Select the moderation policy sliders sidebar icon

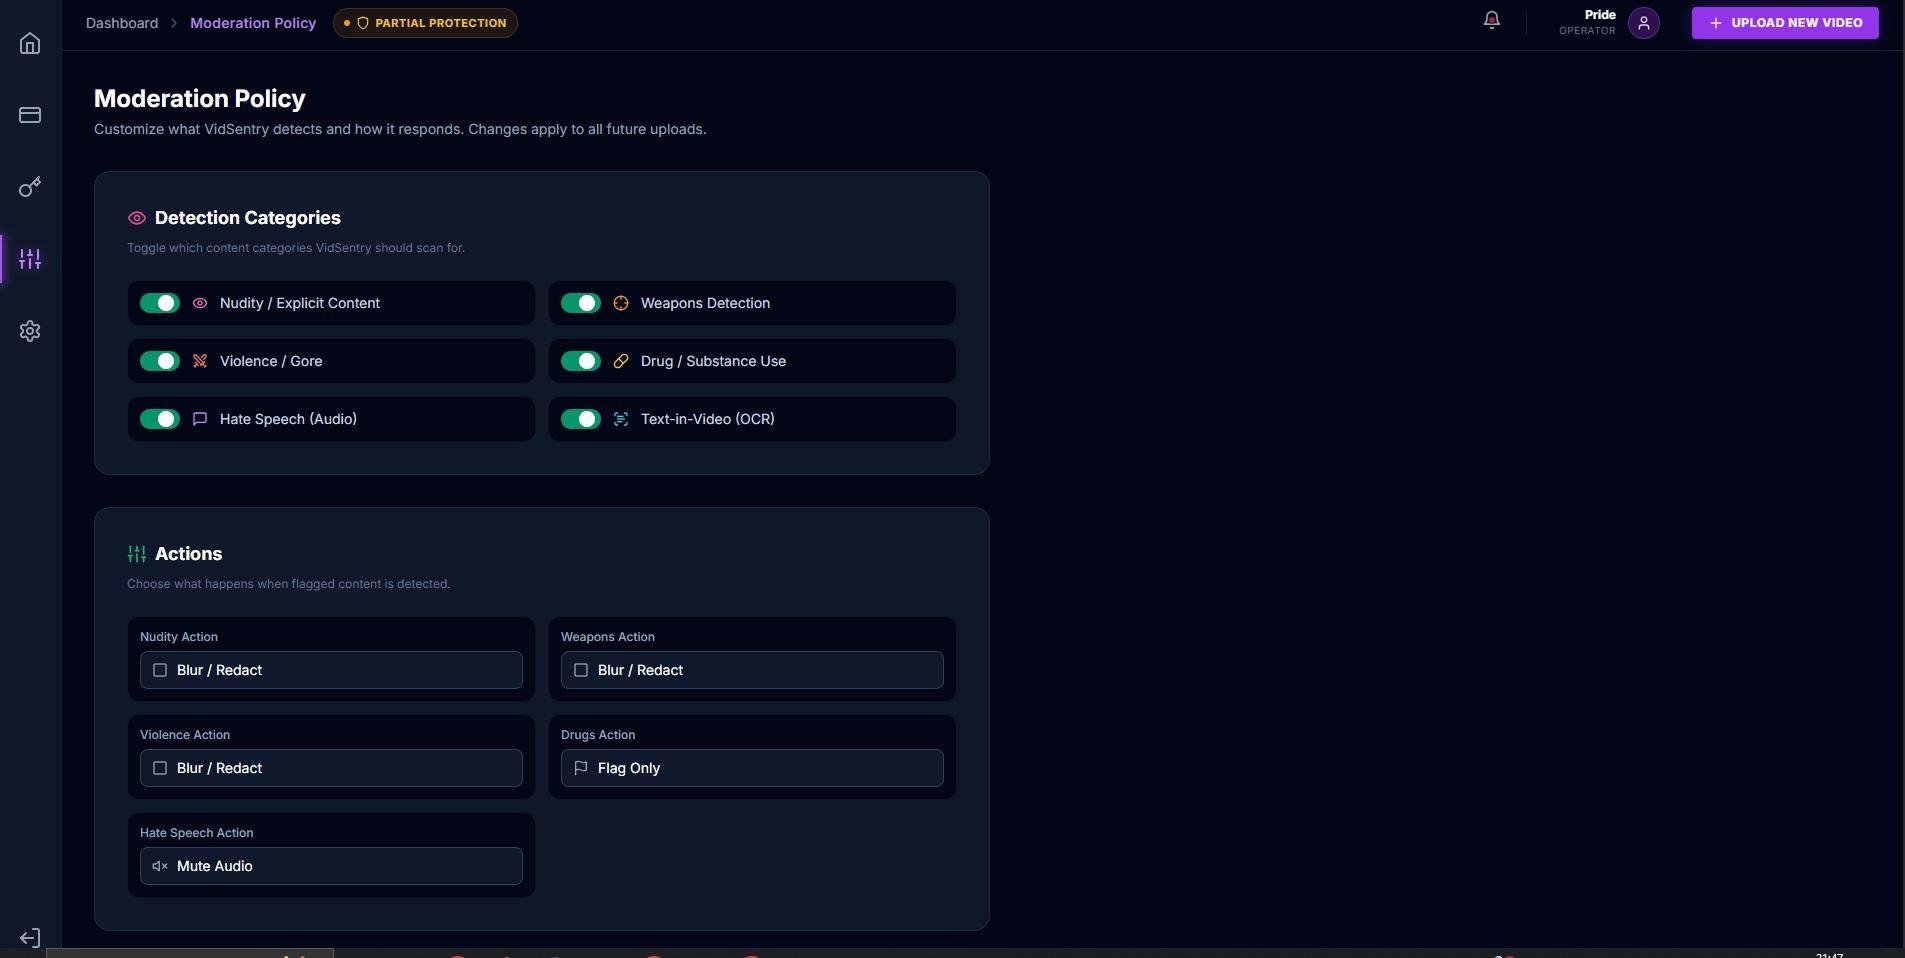pos(30,259)
